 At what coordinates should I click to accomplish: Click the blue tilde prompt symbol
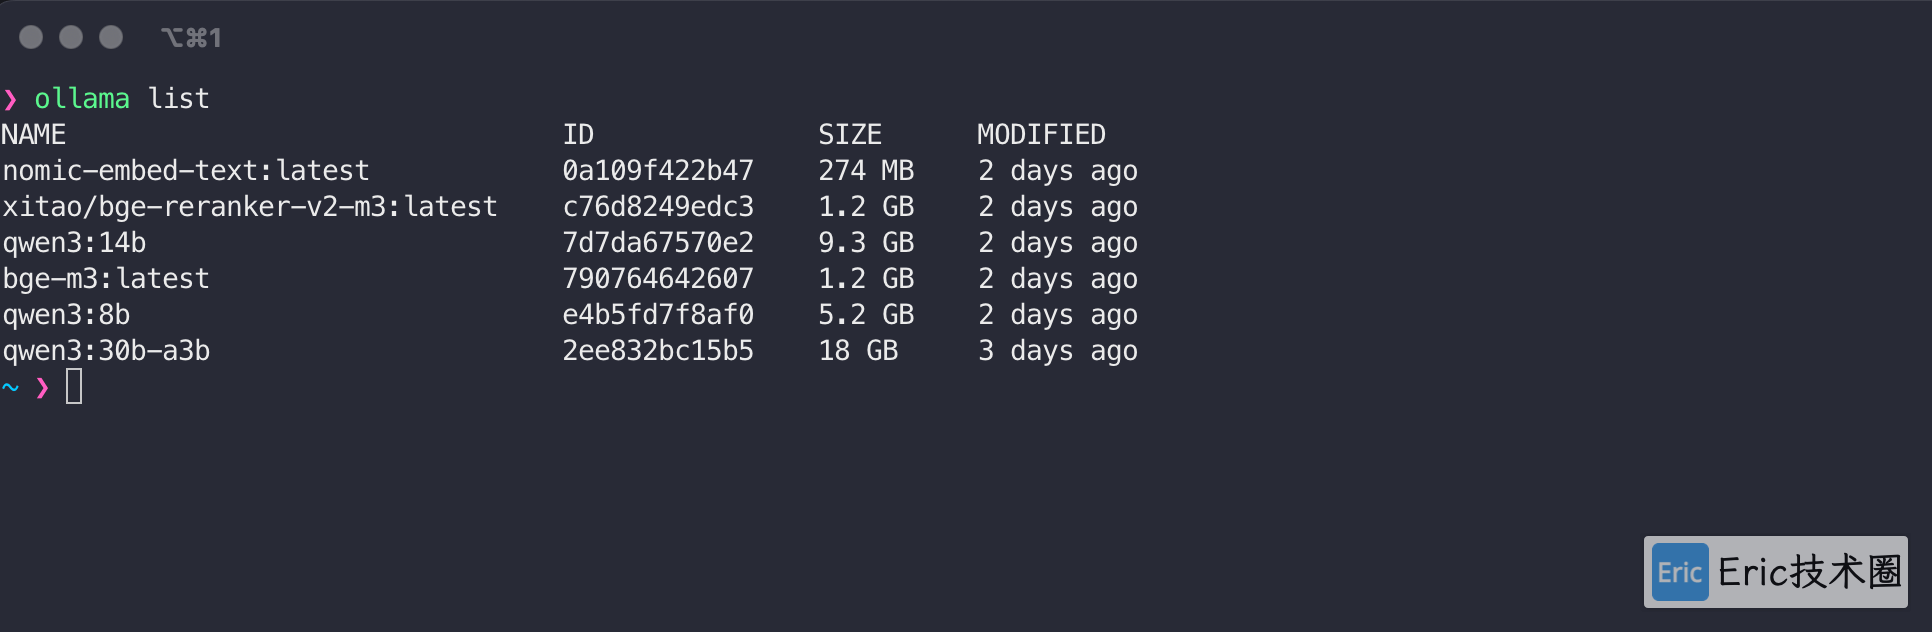[11, 387]
